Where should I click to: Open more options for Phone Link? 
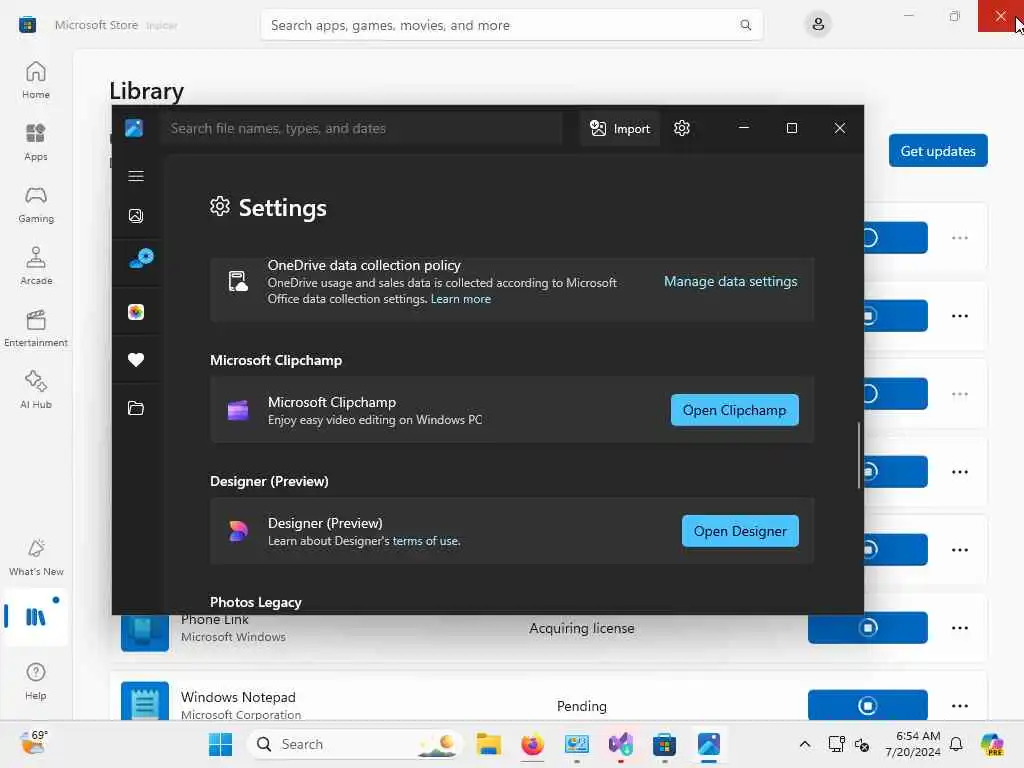(959, 628)
